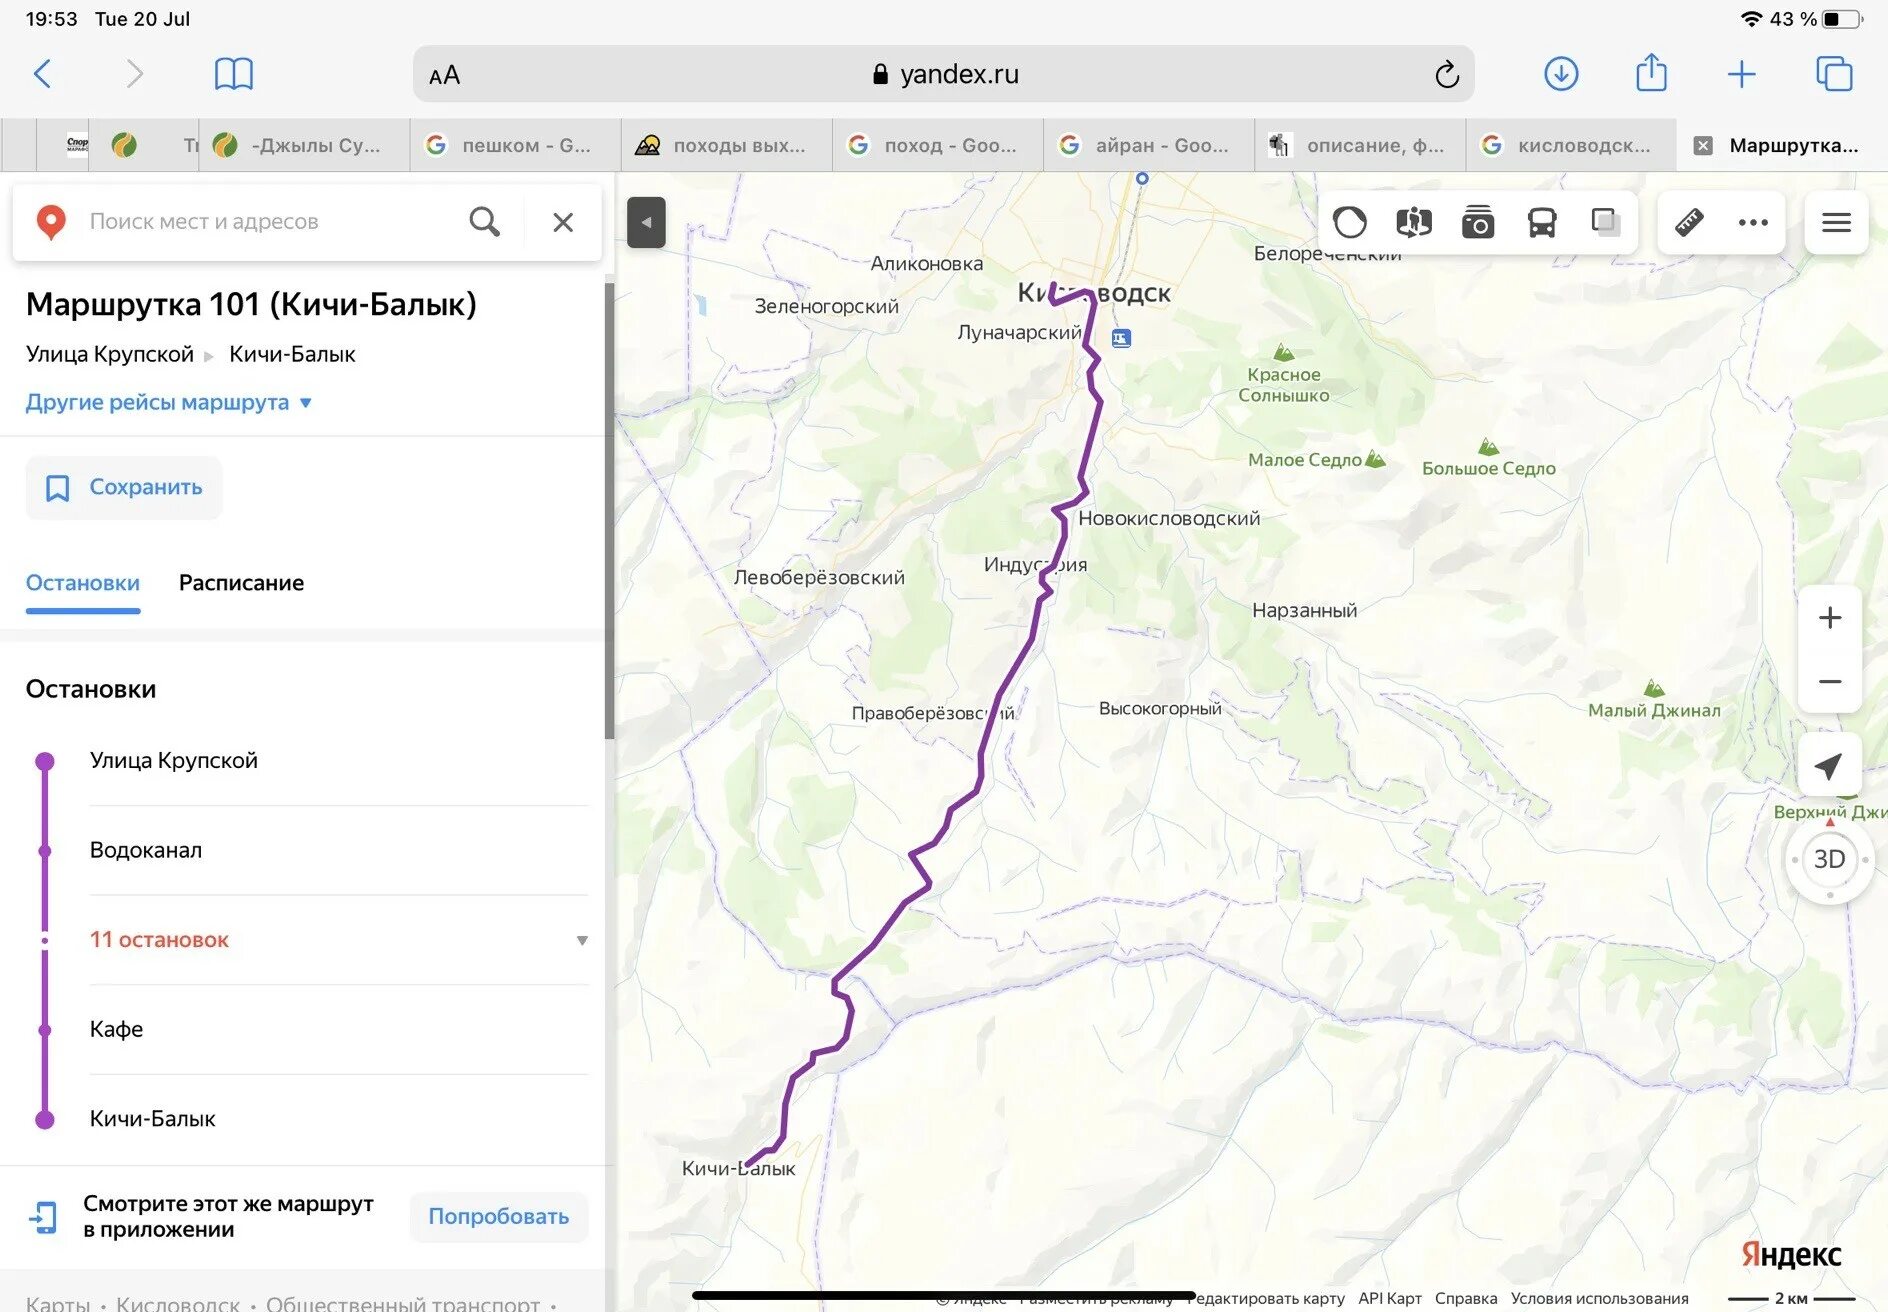Click the Малое Седло mountain marker
The width and height of the screenshot is (1888, 1312).
coord(1376,459)
